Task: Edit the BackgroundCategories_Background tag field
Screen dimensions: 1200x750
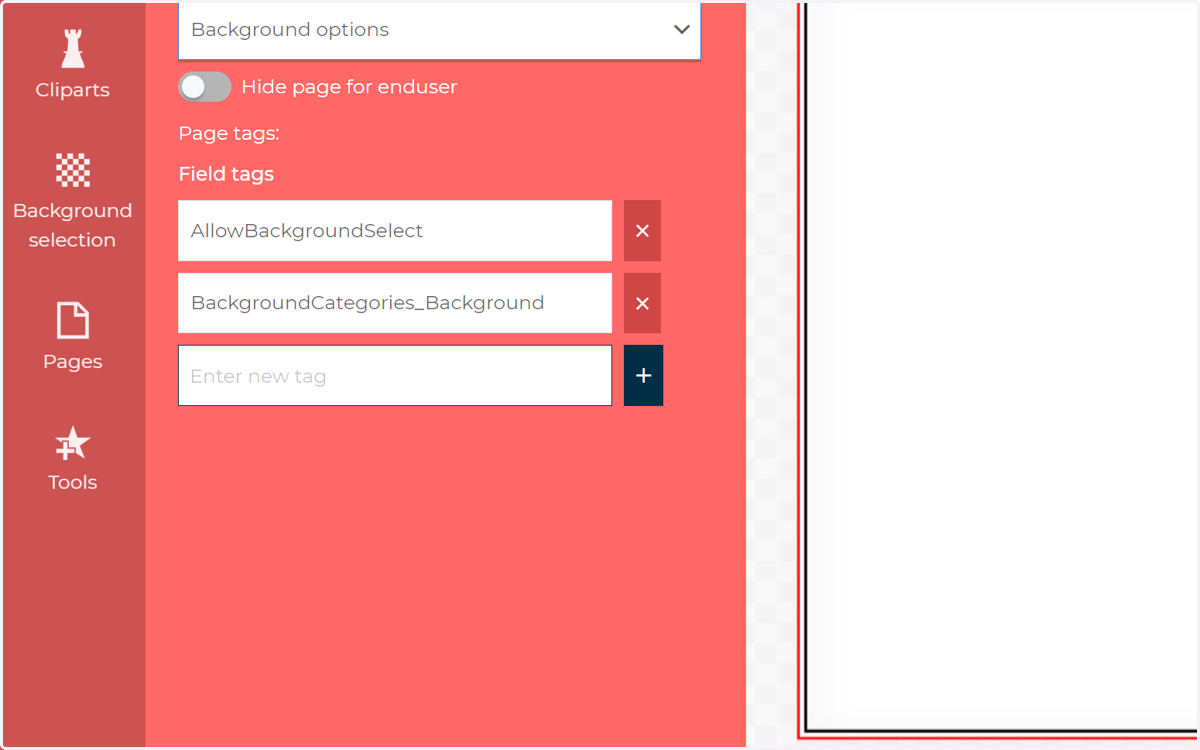Action: click(x=395, y=303)
